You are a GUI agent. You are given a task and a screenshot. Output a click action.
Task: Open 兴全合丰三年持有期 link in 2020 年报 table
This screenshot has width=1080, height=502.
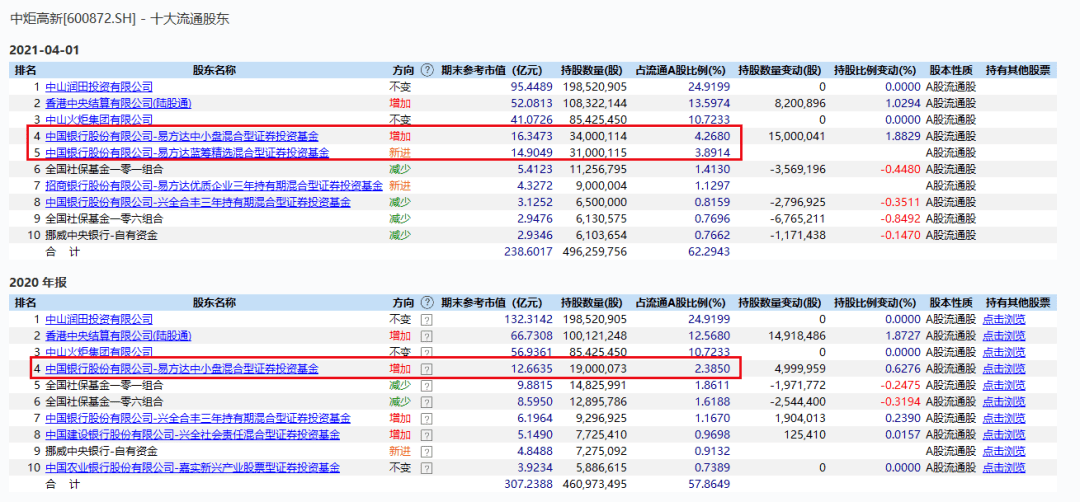(x=198, y=419)
